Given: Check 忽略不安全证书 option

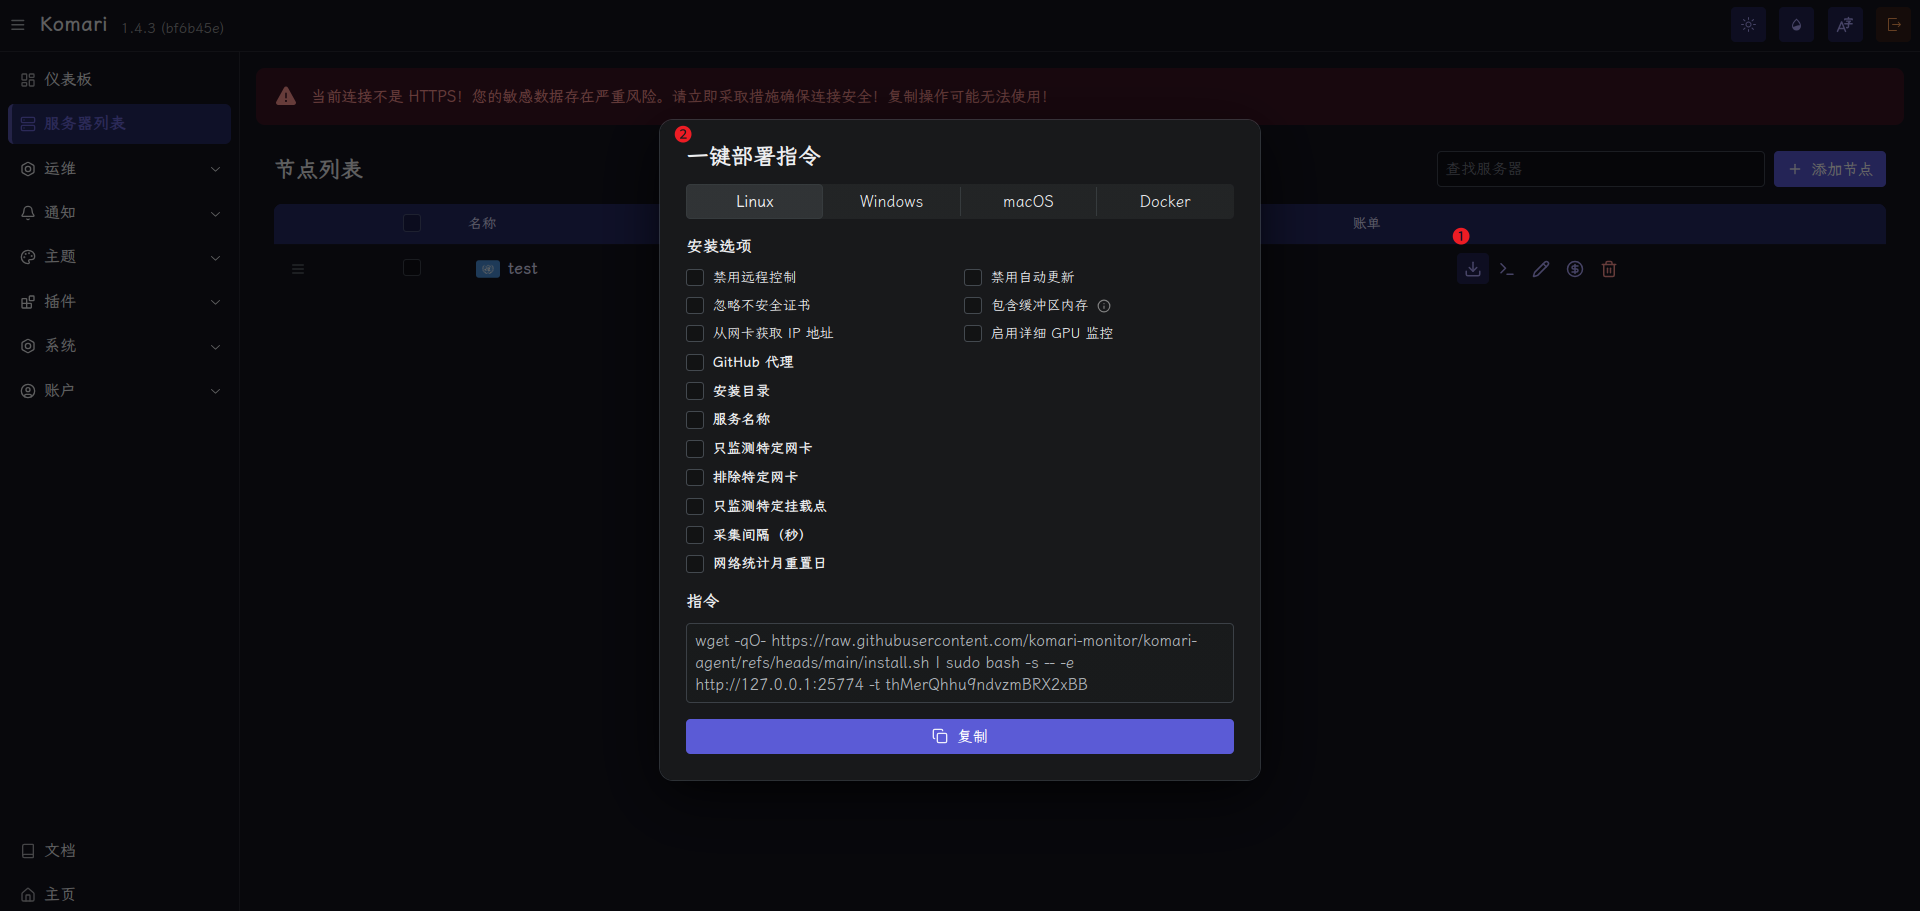Looking at the screenshot, I should 695,305.
